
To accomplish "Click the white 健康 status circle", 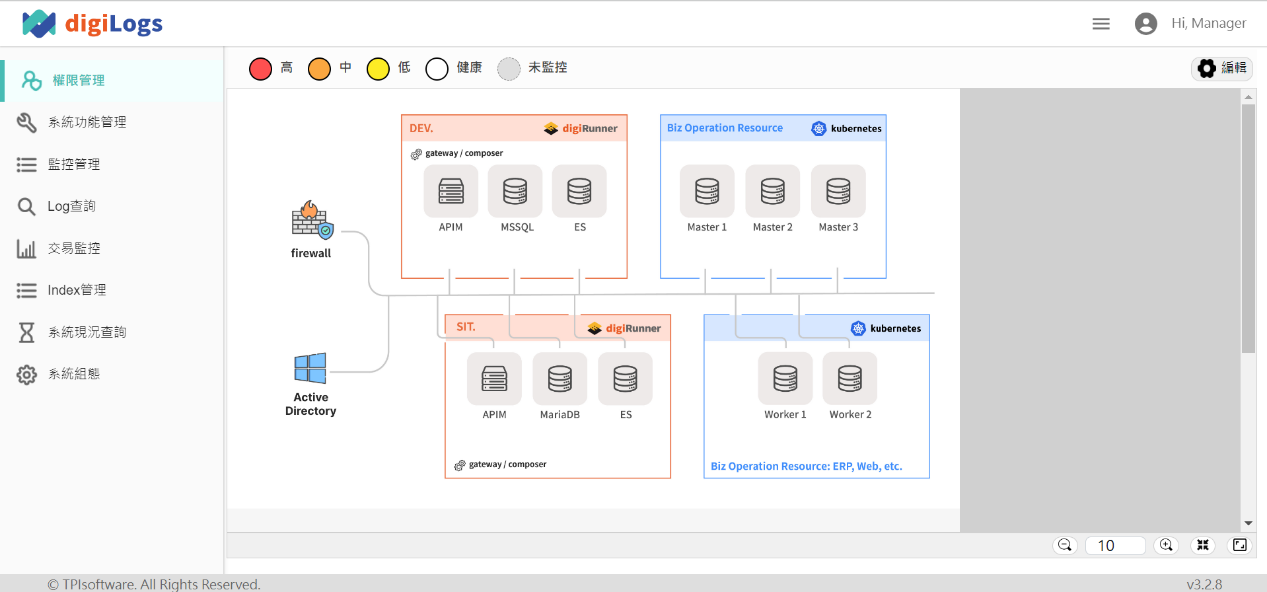I will 437,69.
